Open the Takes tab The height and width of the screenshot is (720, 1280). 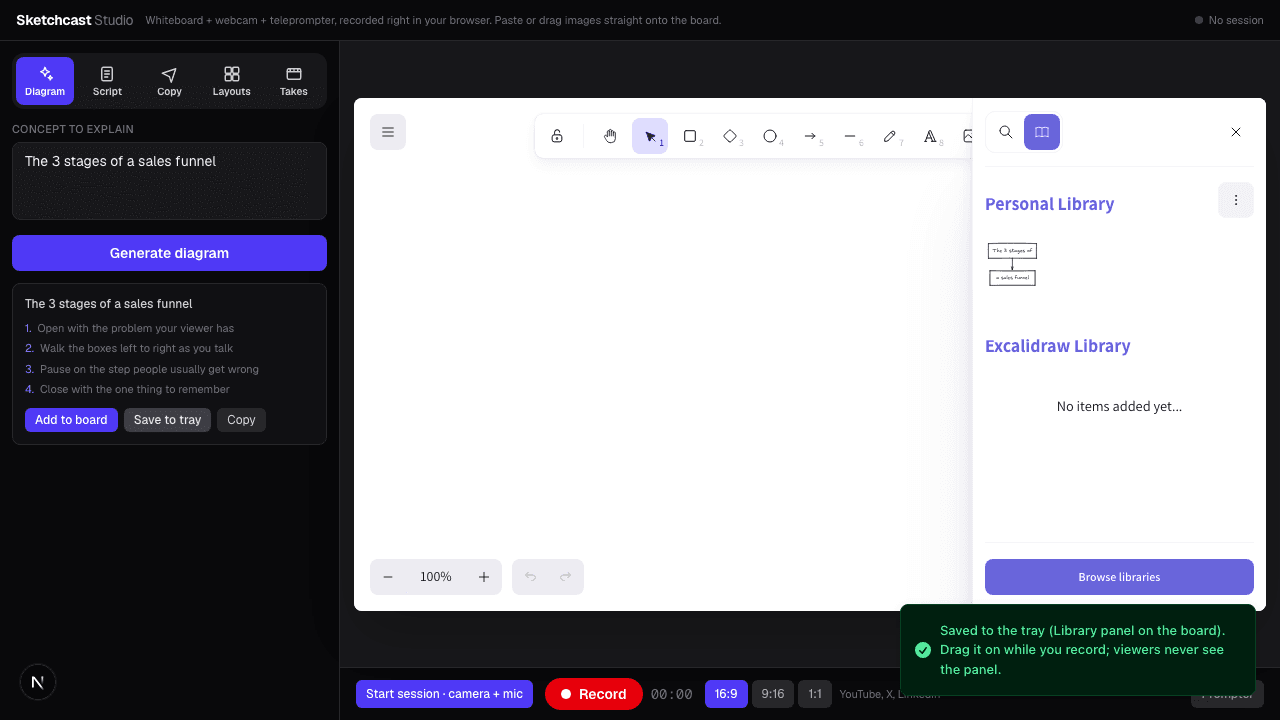pyautogui.click(x=294, y=81)
